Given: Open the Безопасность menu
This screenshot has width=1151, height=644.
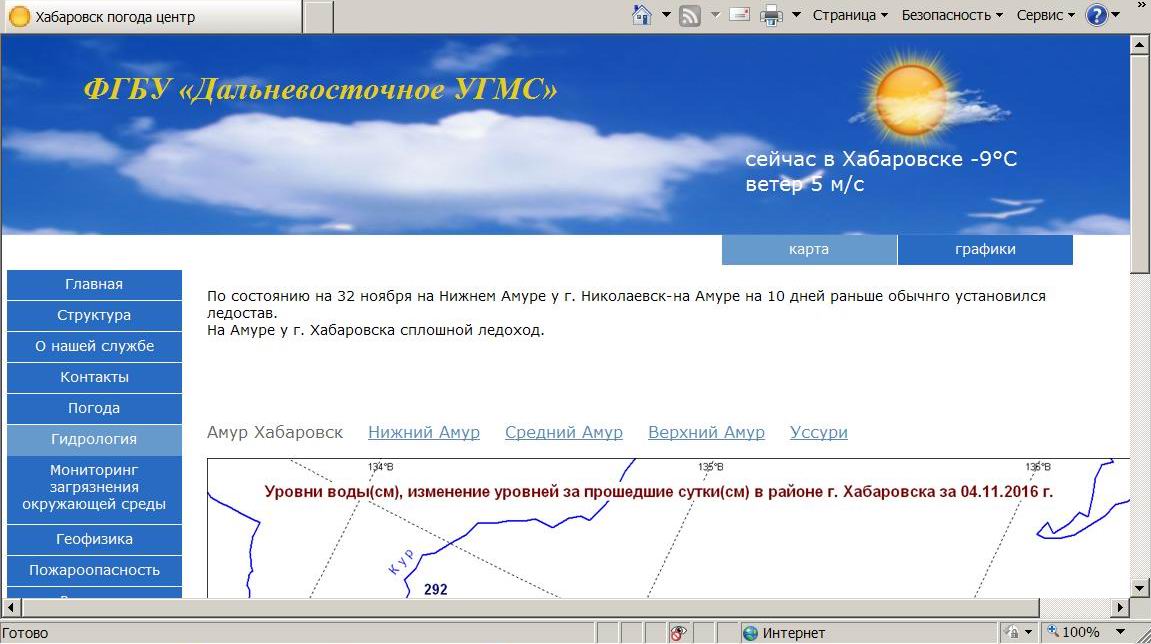Looking at the screenshot, I should click(x=951, y=15).
